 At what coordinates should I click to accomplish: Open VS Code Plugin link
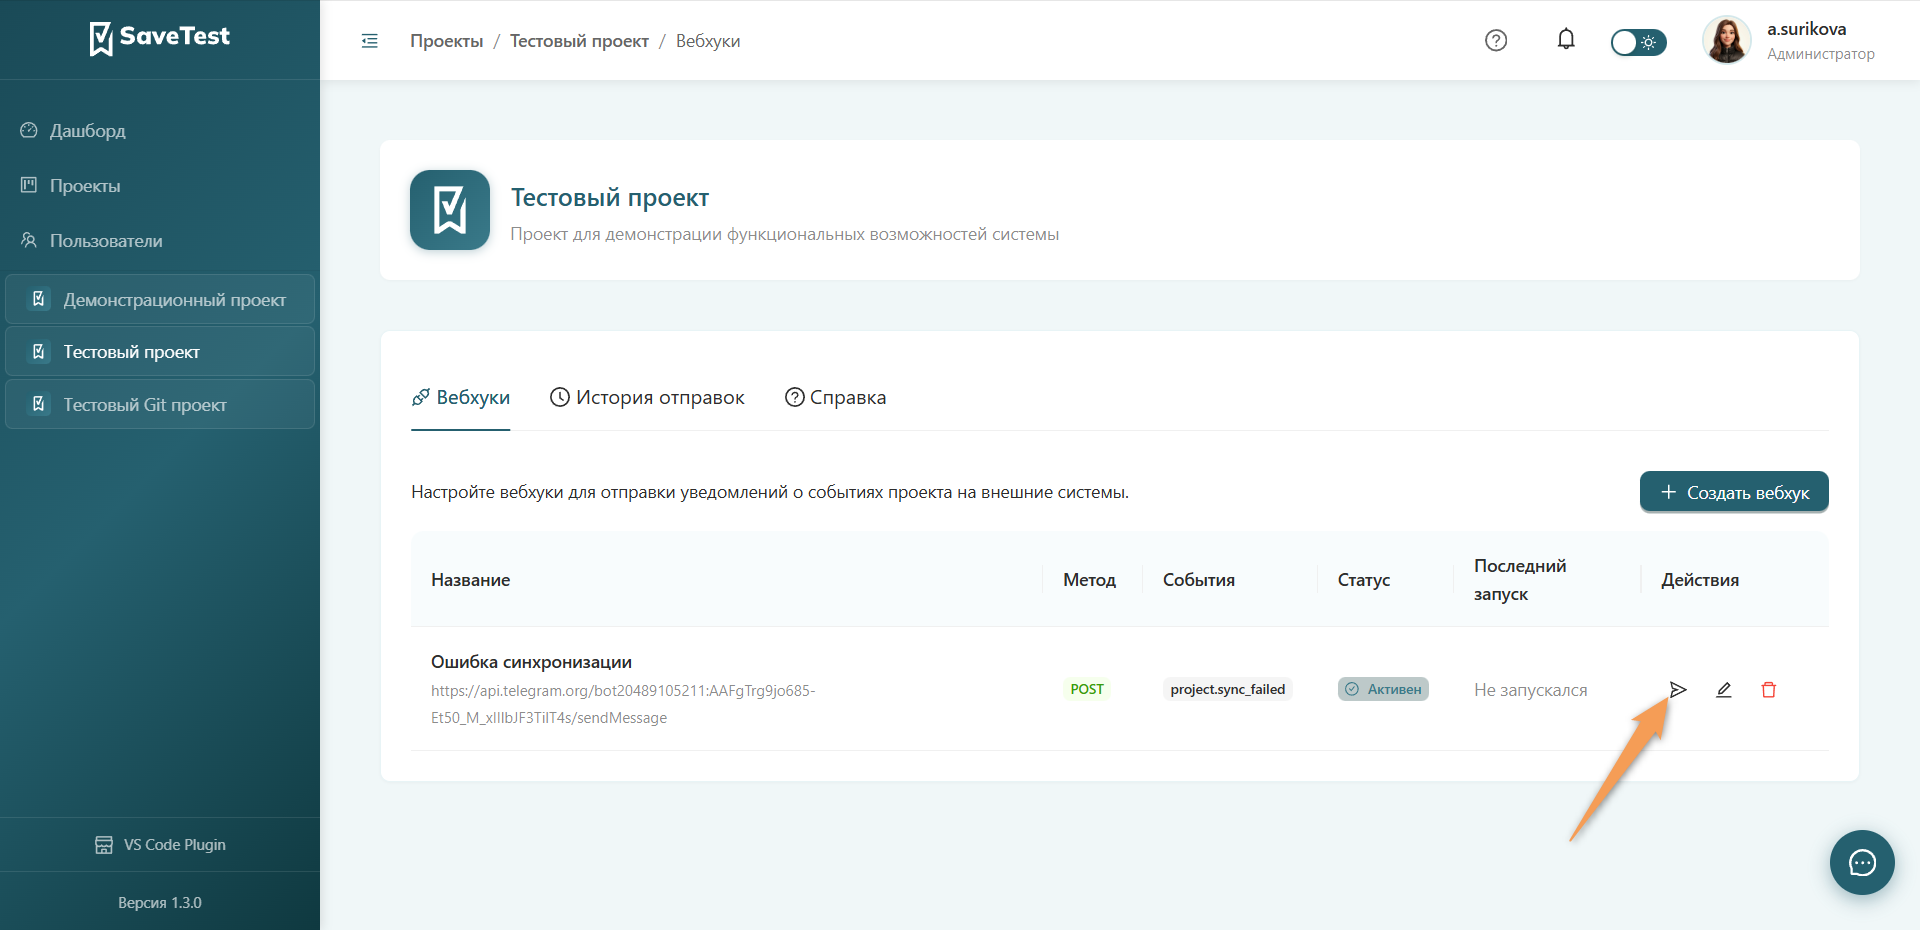[160, 845]
